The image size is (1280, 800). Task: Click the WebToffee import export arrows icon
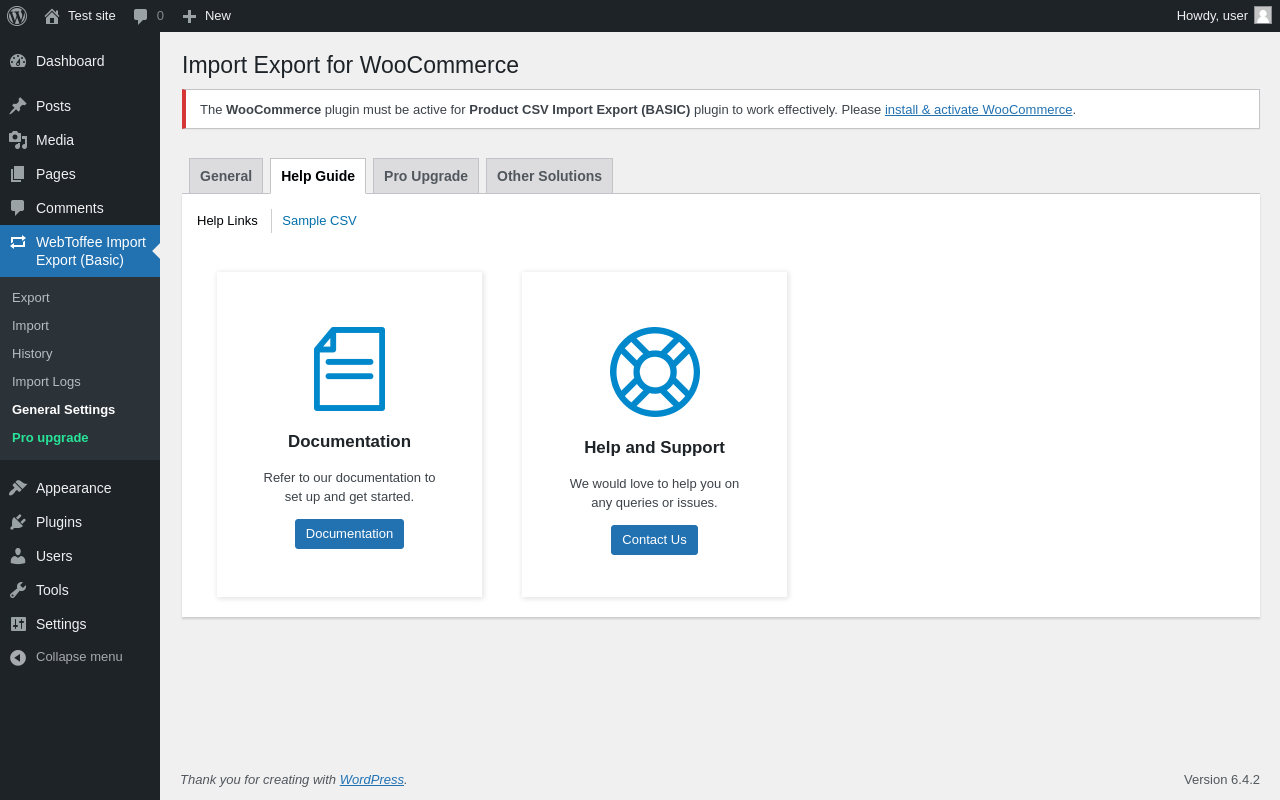(x=18, y=242)
